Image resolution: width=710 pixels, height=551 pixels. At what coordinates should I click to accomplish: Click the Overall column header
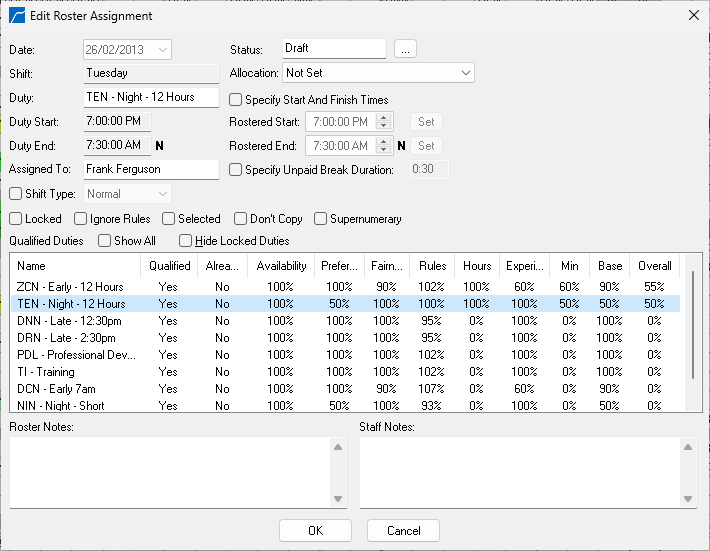[x=655, y=266]
